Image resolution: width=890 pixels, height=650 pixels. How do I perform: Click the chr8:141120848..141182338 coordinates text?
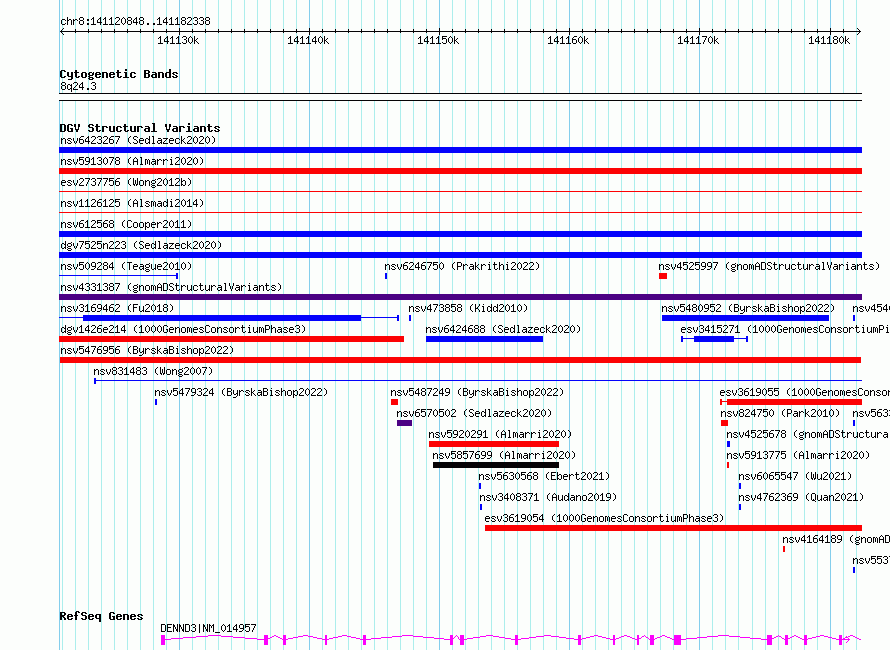pyautogui.click(x=135, y=21)
